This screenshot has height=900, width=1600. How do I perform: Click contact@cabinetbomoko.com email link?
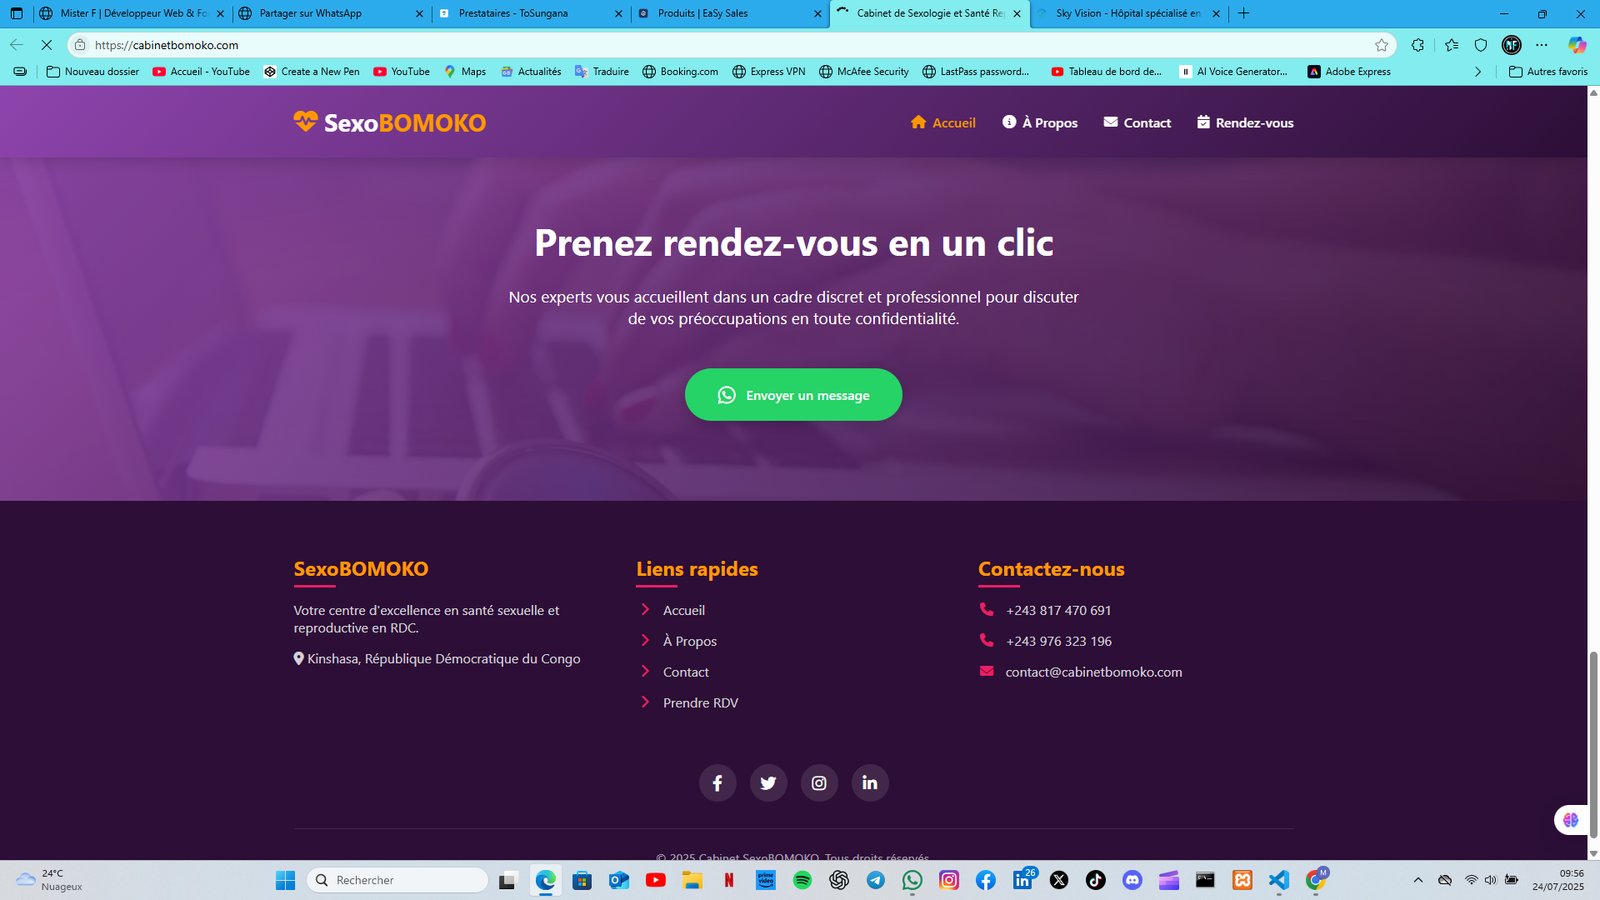pos(1093,672)
